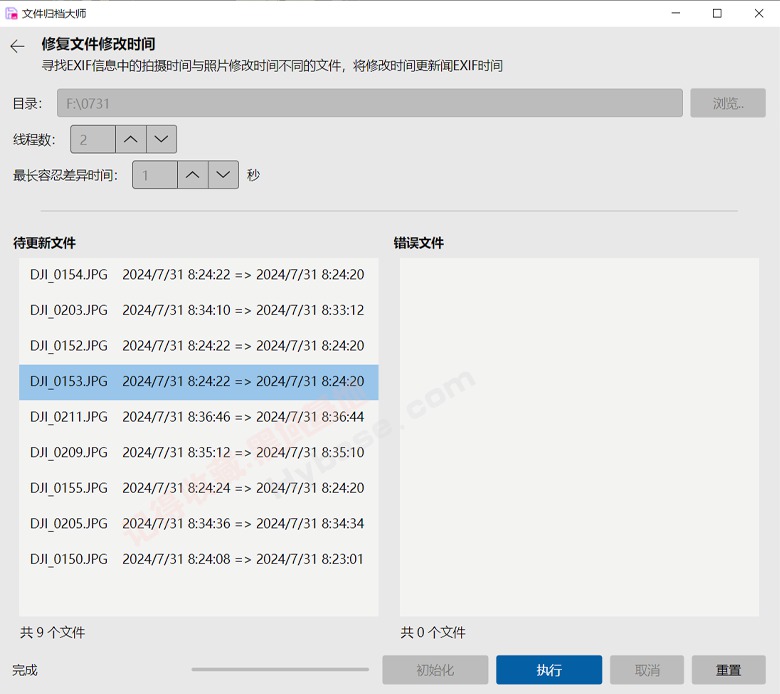Viewport: 780px width, 694px height.
Task: Click the back arrow icon
Action: coord(17,46)
